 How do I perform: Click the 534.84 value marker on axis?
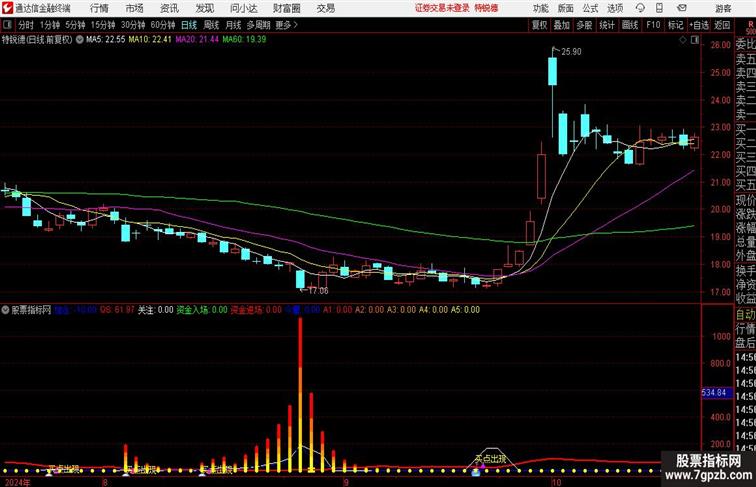click(715, 393)
